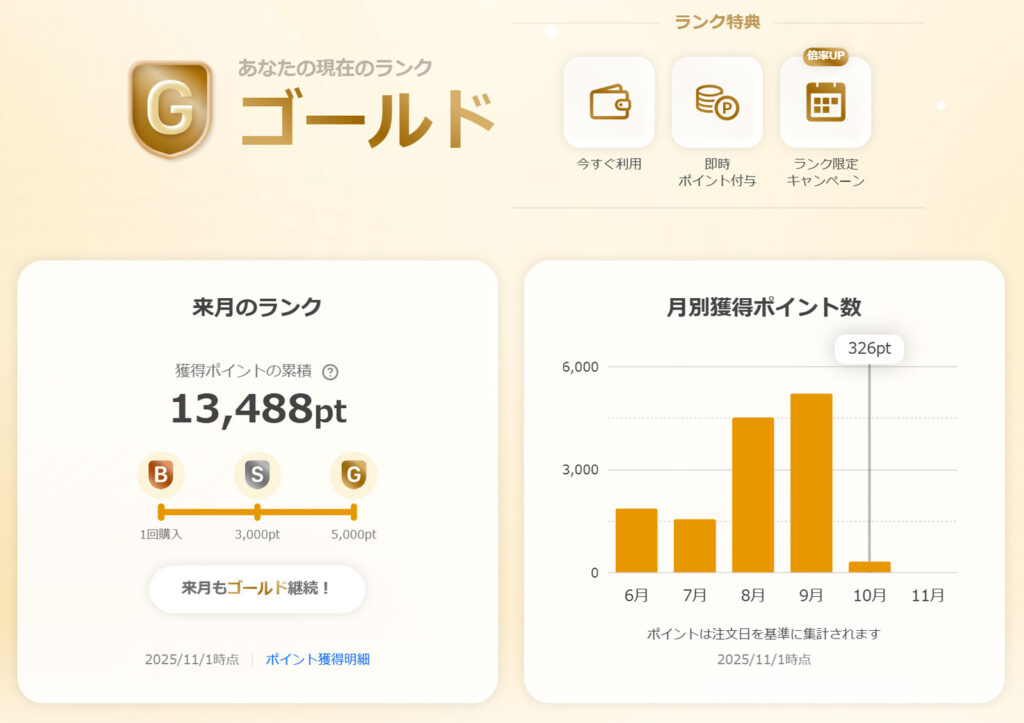Viewport: 1024px width, 723px height.
Task: Select the tallest 9月 bar
Action: (x=811, y=483)
